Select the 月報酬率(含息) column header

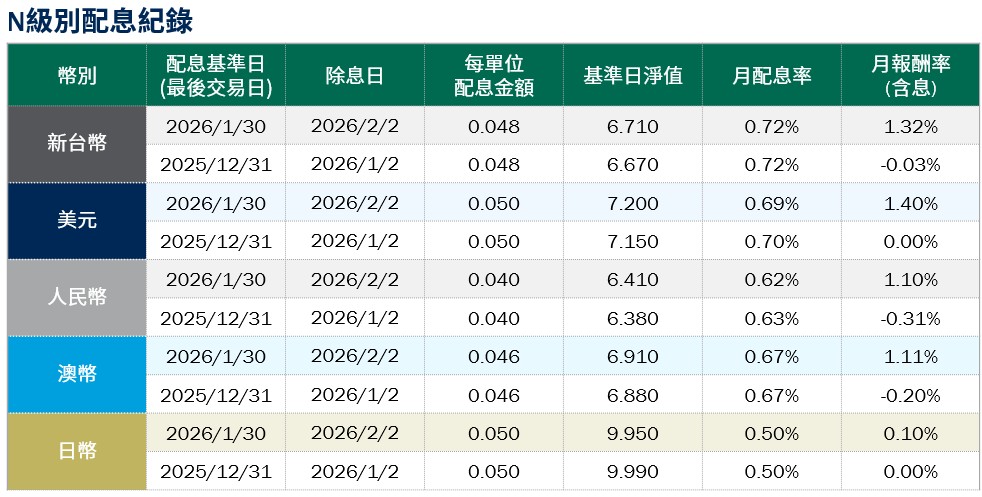910,76
